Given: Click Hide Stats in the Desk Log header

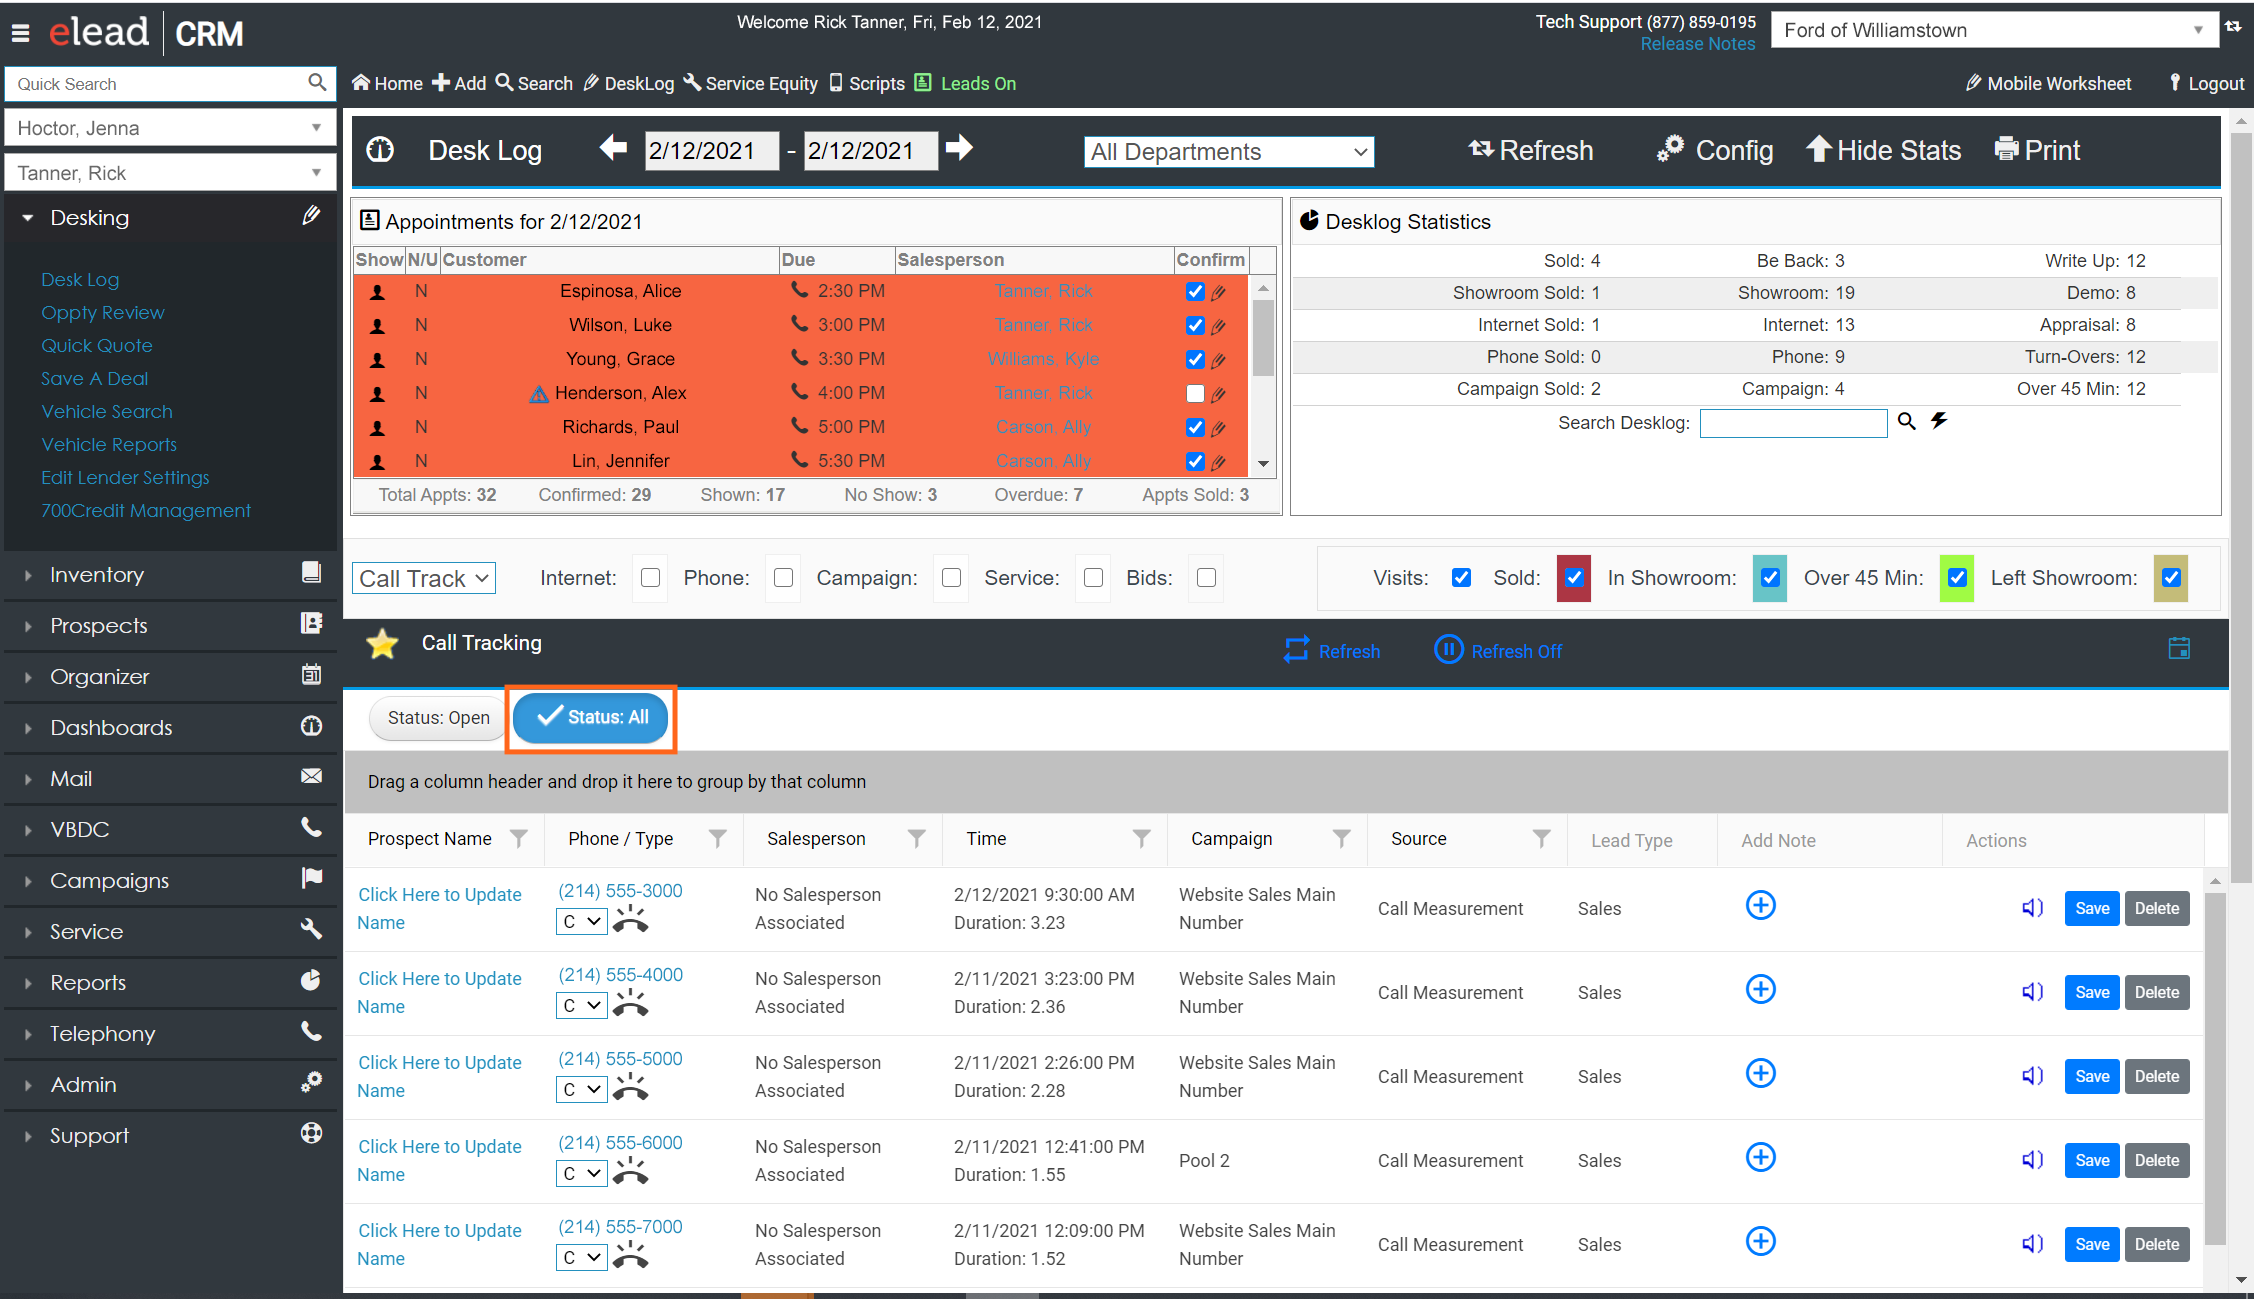Looking at the screenshot, I should coord(1883,150).
